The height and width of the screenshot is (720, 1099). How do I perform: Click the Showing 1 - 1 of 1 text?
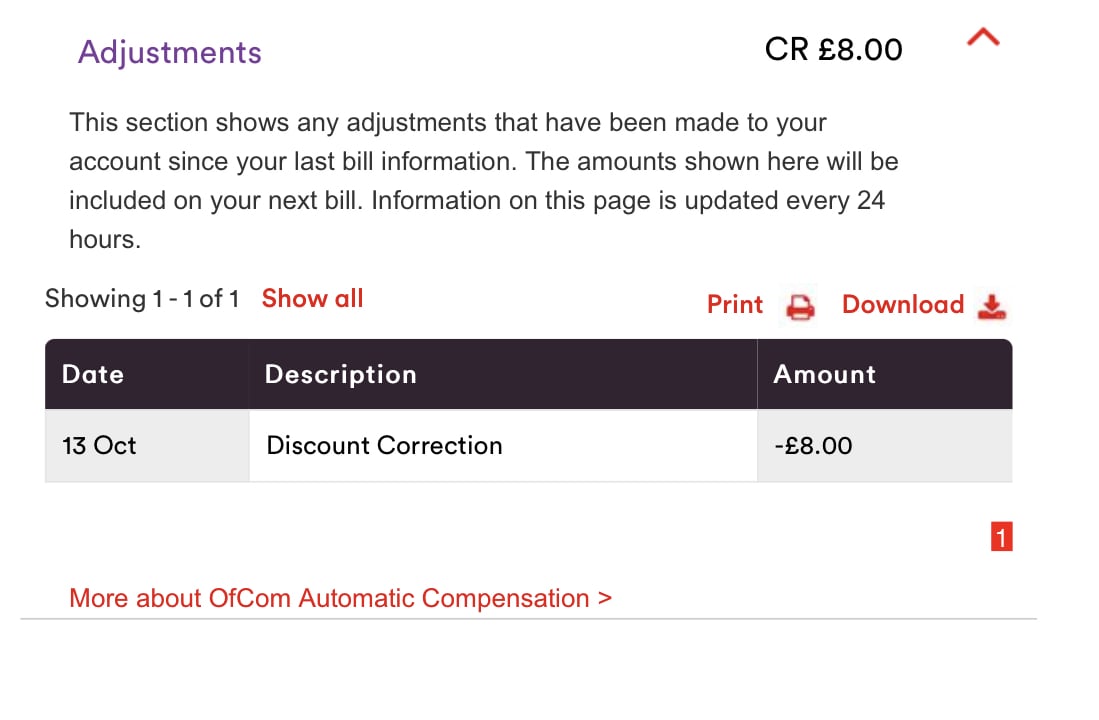click(142, 299)
